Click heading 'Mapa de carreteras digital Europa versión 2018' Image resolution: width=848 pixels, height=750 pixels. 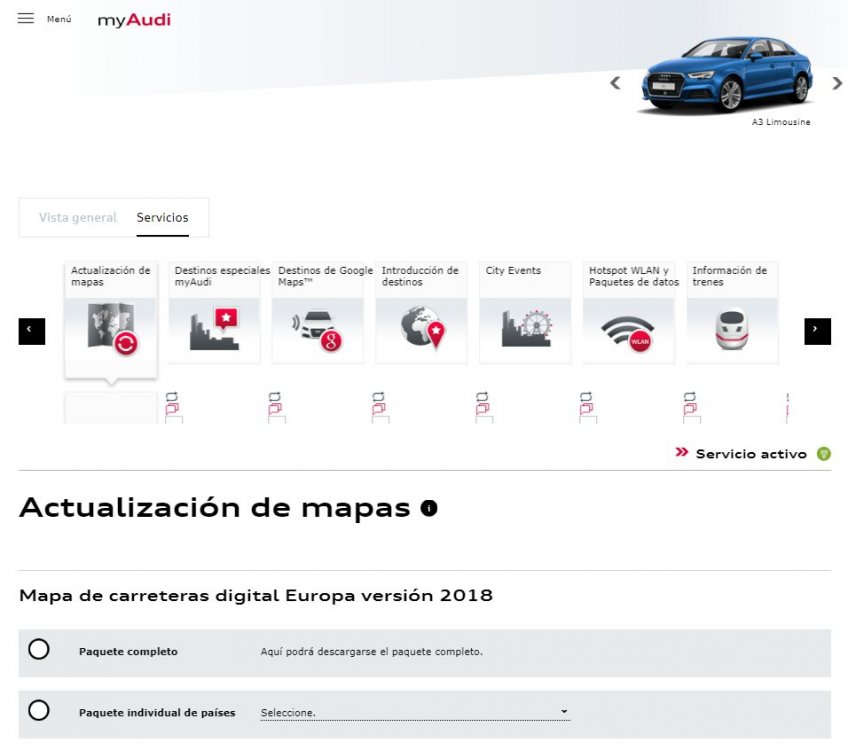pos(256,595)
